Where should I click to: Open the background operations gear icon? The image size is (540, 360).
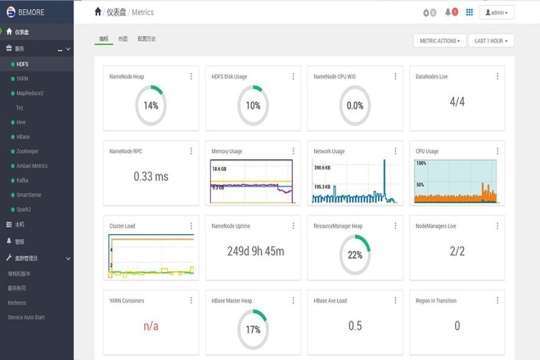tap(426, 13)
